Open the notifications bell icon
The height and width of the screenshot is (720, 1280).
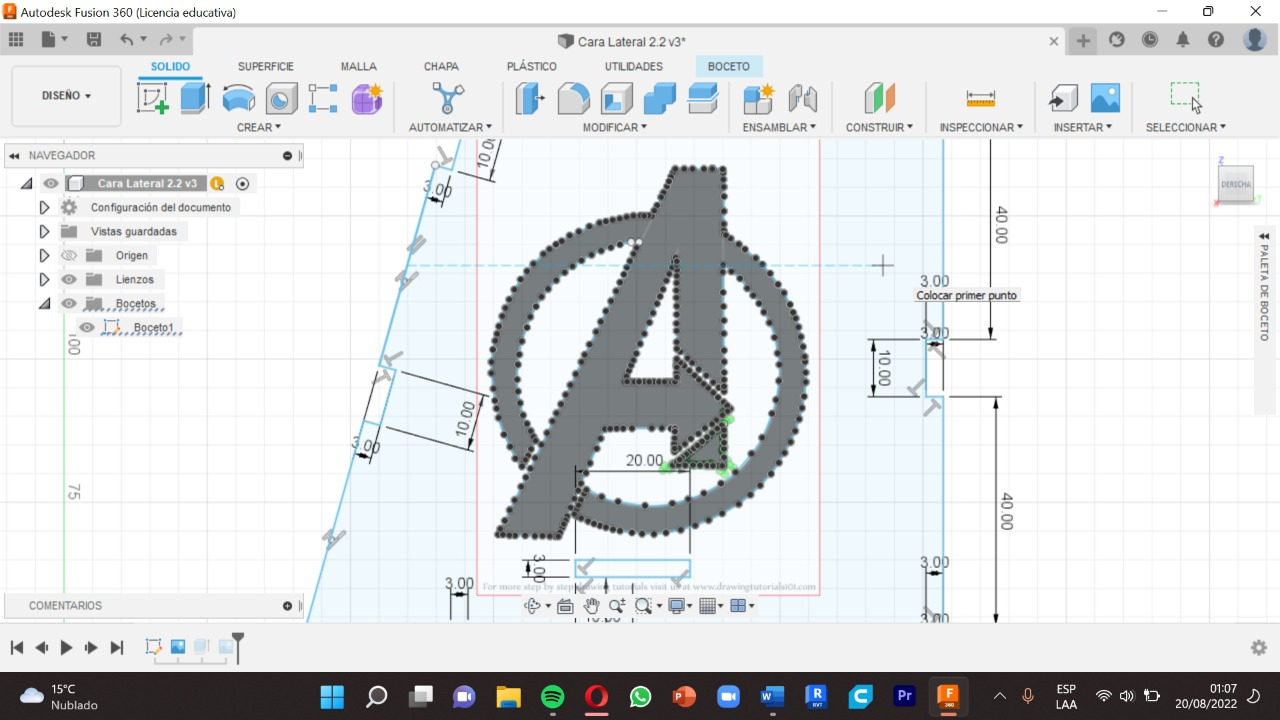1183,40
